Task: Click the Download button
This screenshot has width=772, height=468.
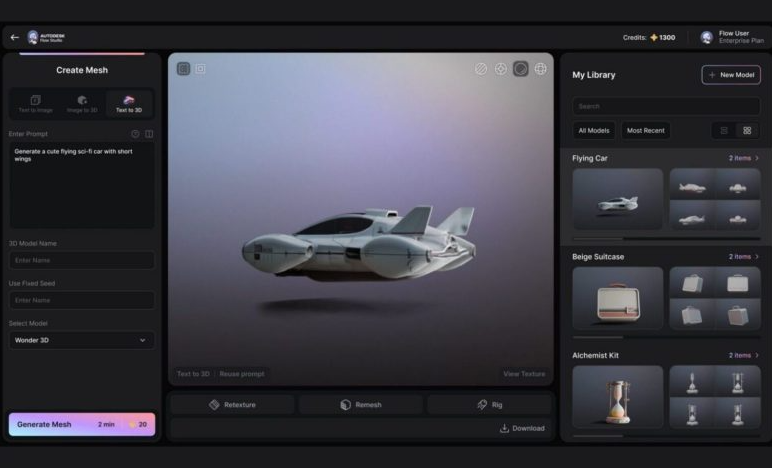Action: coord(522,428)
